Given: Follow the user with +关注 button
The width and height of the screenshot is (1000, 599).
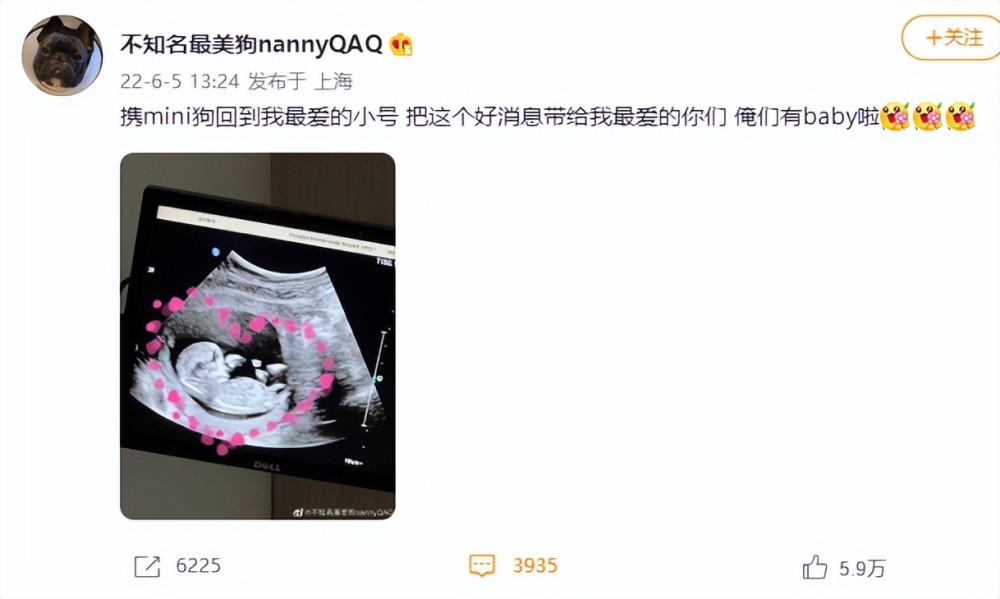Looking at the screenshot, I should tap(953, 38).
